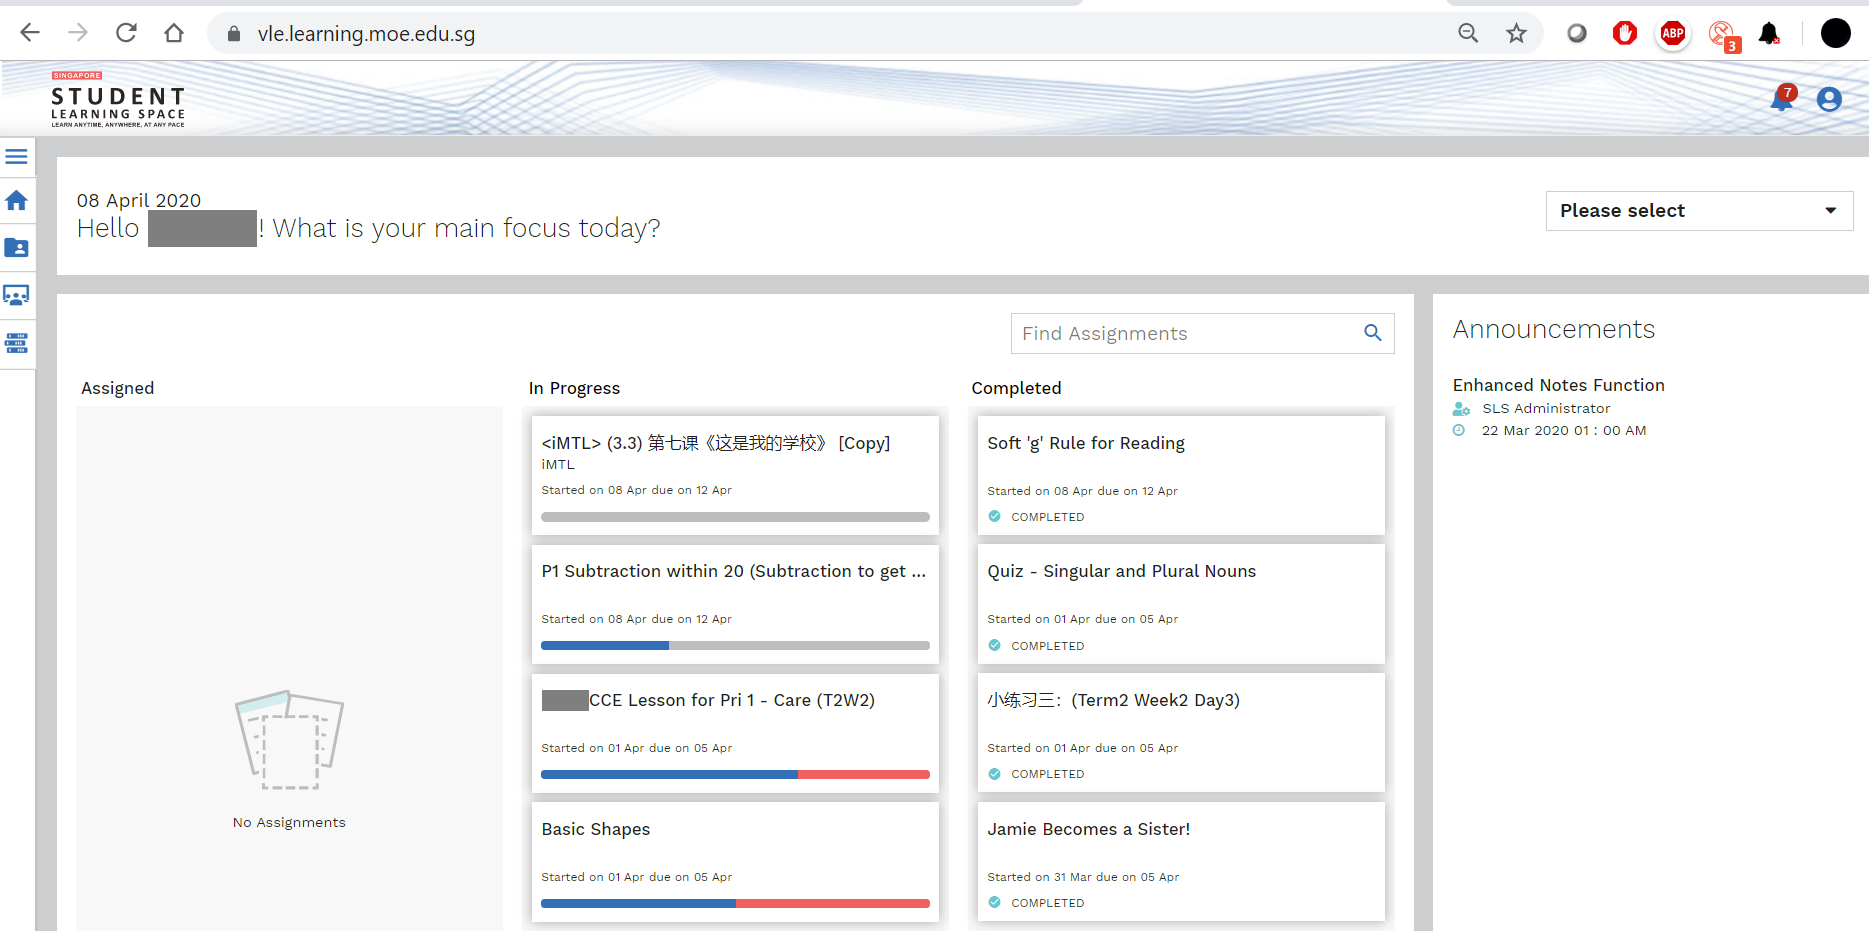Screen dimensions: 1869x931
Task: Click the address bar URL
Action: (x=366, y=34)
